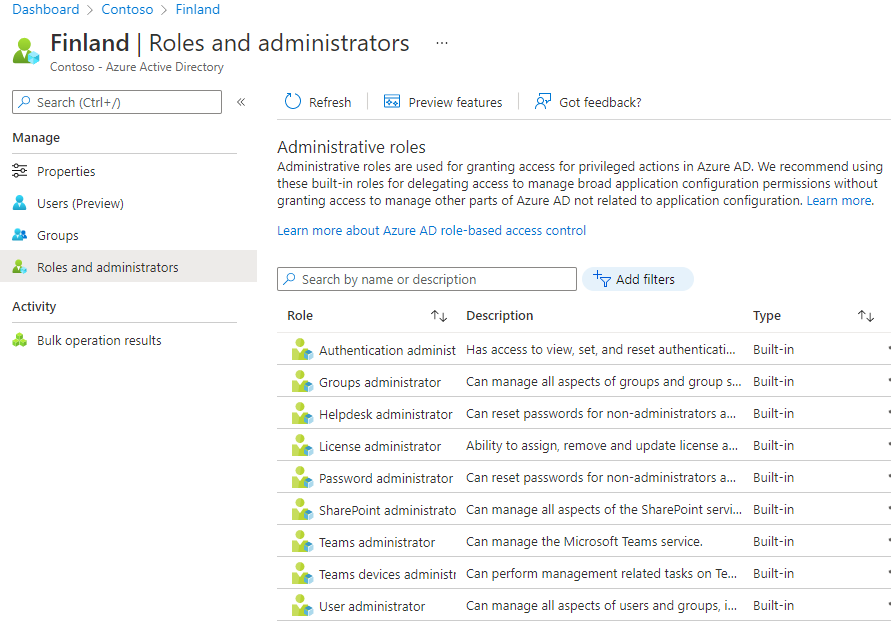This screenshot has height=644, width=891.
Task: Open the ellipsis more options menu
Action: point(442,43)
